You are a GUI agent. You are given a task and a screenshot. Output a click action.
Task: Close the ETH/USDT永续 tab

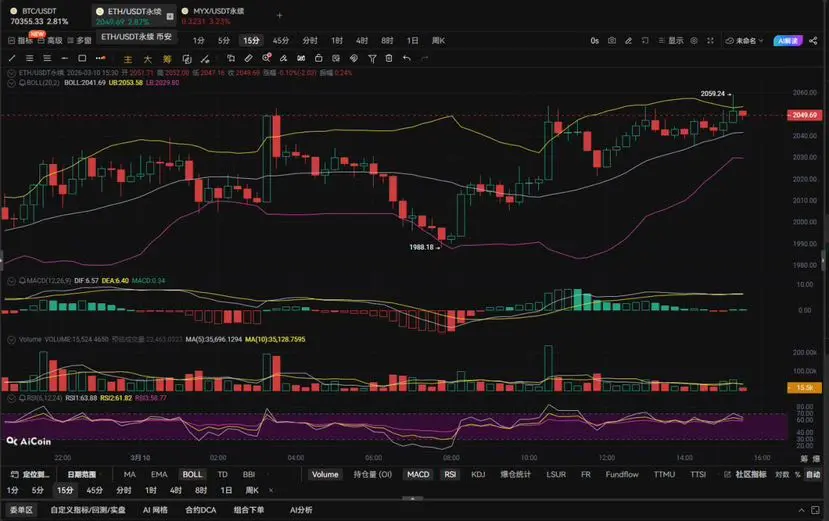[x=170, y=16]
